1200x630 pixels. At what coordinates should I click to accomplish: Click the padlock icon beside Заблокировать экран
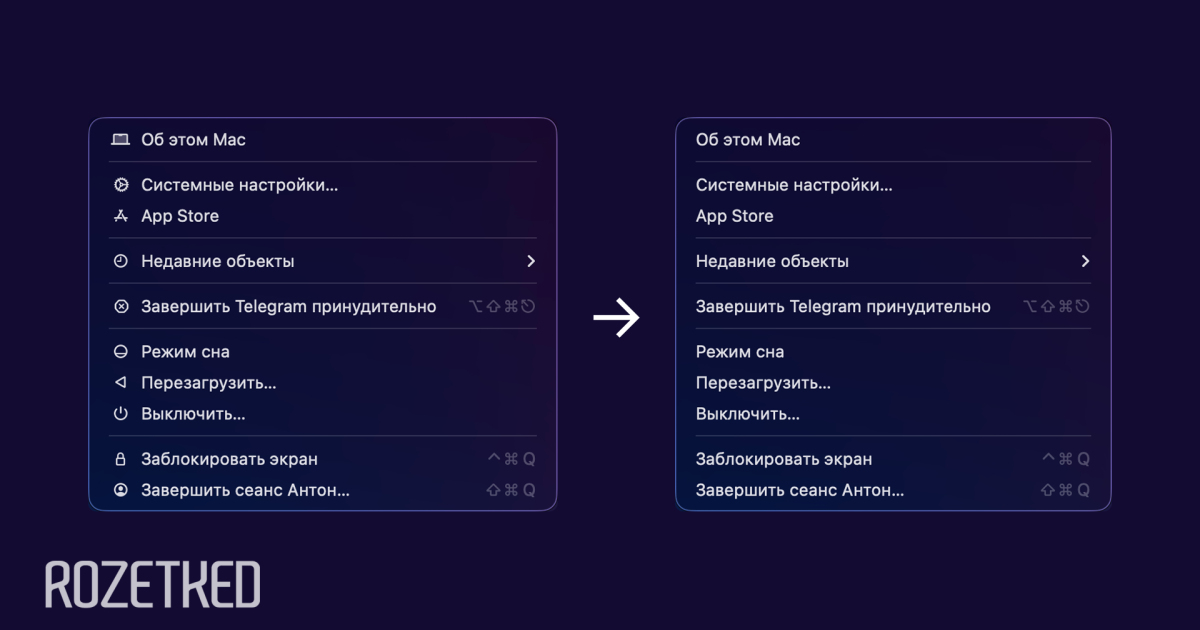(121, 460)
